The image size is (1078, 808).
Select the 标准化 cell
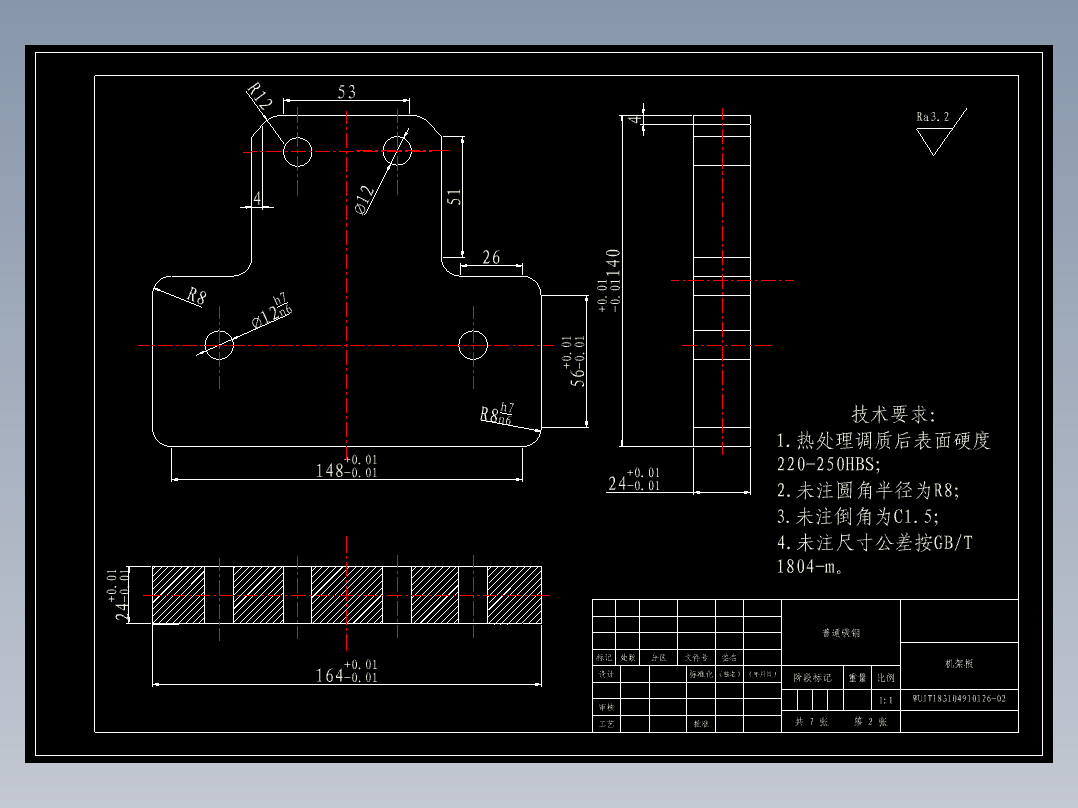(x=701, y=674)
